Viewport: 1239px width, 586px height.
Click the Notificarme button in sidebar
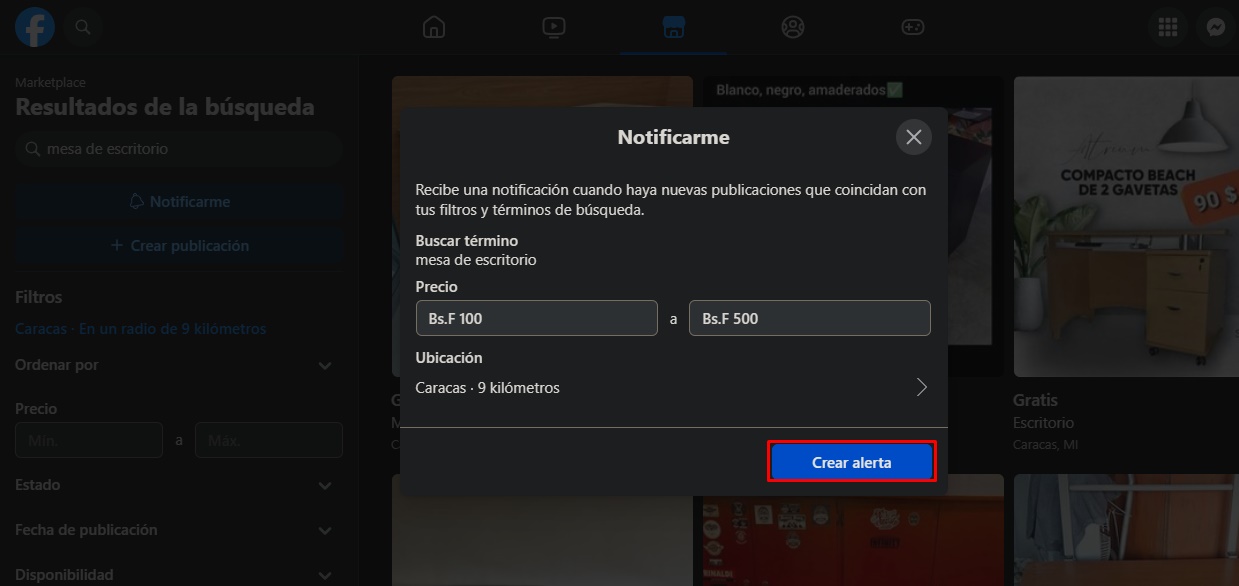[x=179, y=201]
